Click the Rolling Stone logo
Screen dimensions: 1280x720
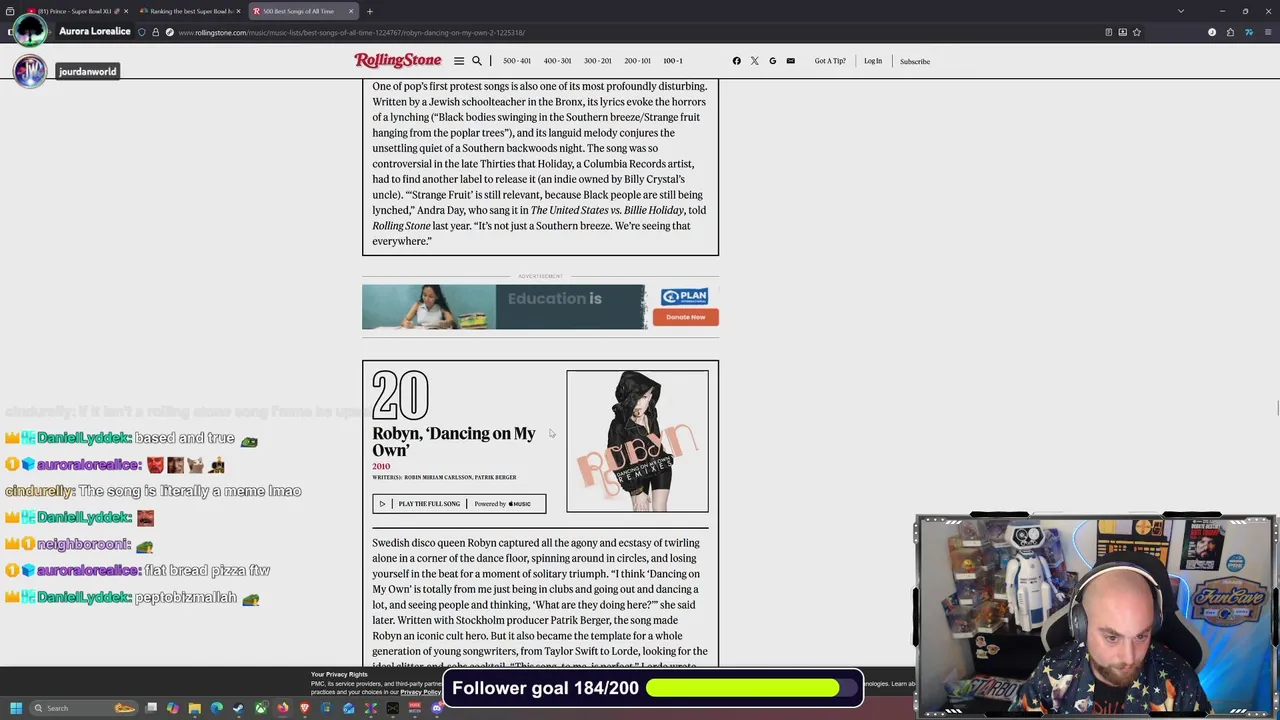point(398,61)
